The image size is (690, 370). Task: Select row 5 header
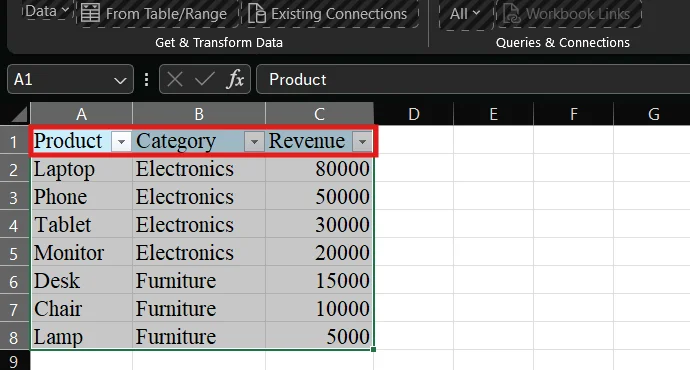[14, 253]
